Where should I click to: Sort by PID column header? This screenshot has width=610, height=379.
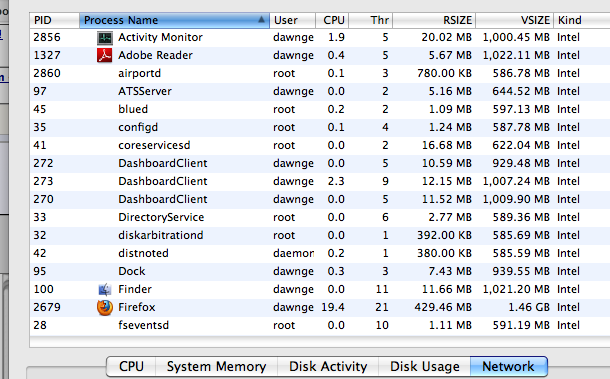tap(54, 20)
